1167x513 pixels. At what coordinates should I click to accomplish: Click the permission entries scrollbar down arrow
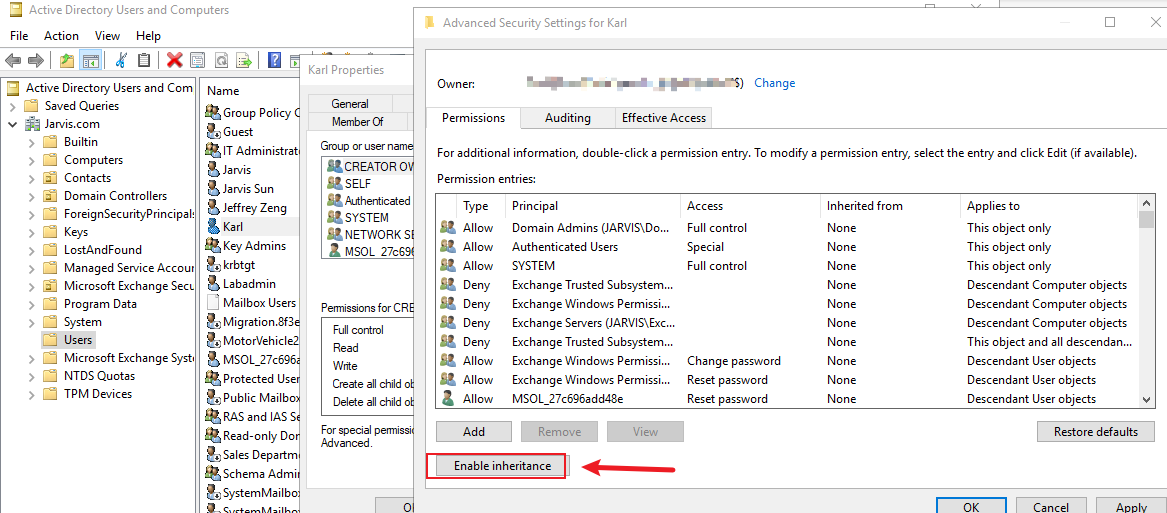click(1145, 400)
